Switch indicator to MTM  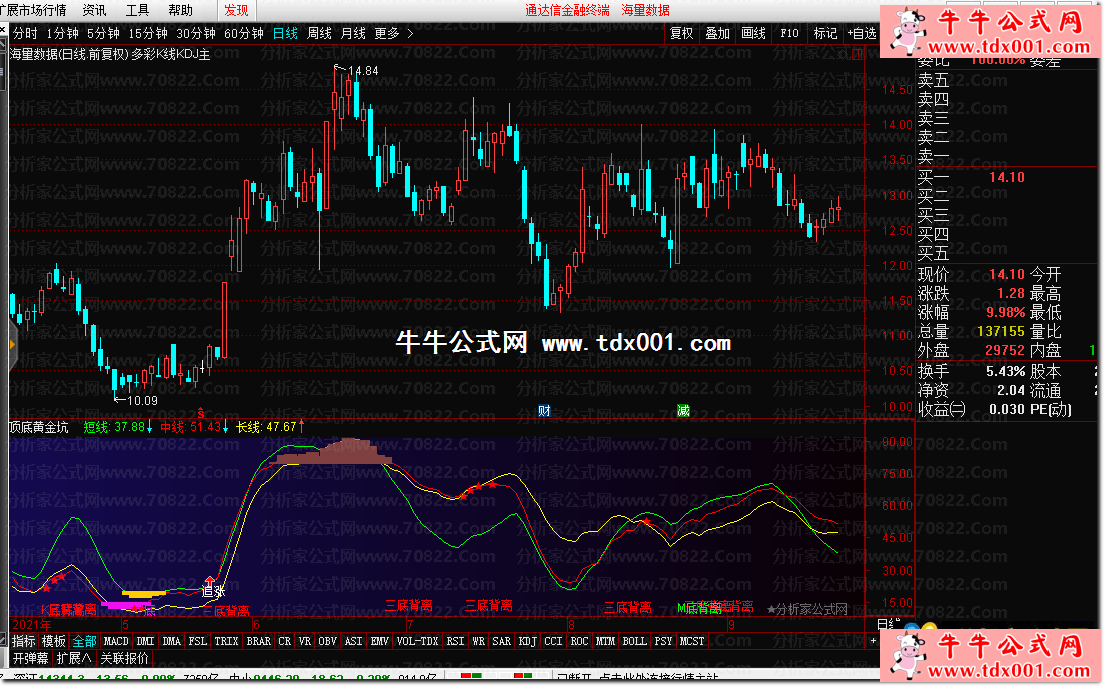pyautogui.click(x=605, y=641)
